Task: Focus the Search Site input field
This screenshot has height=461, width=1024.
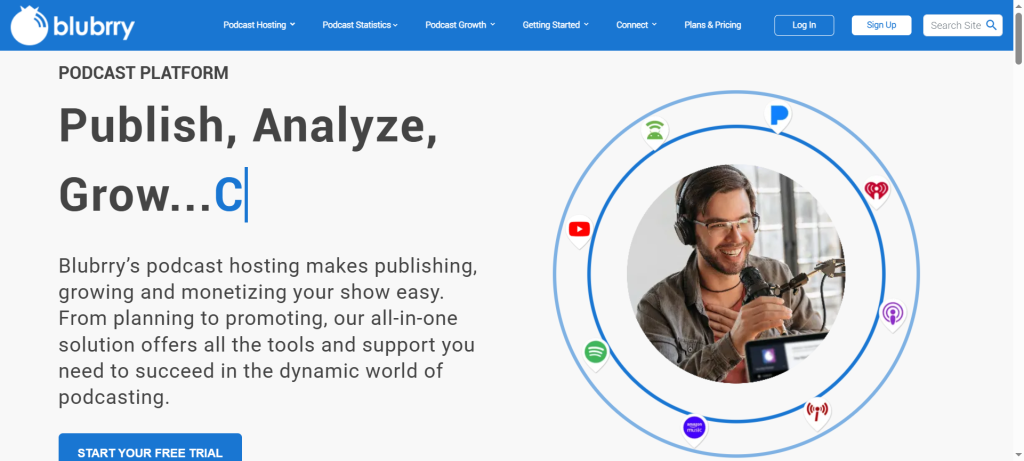Action: coord(954,25)
